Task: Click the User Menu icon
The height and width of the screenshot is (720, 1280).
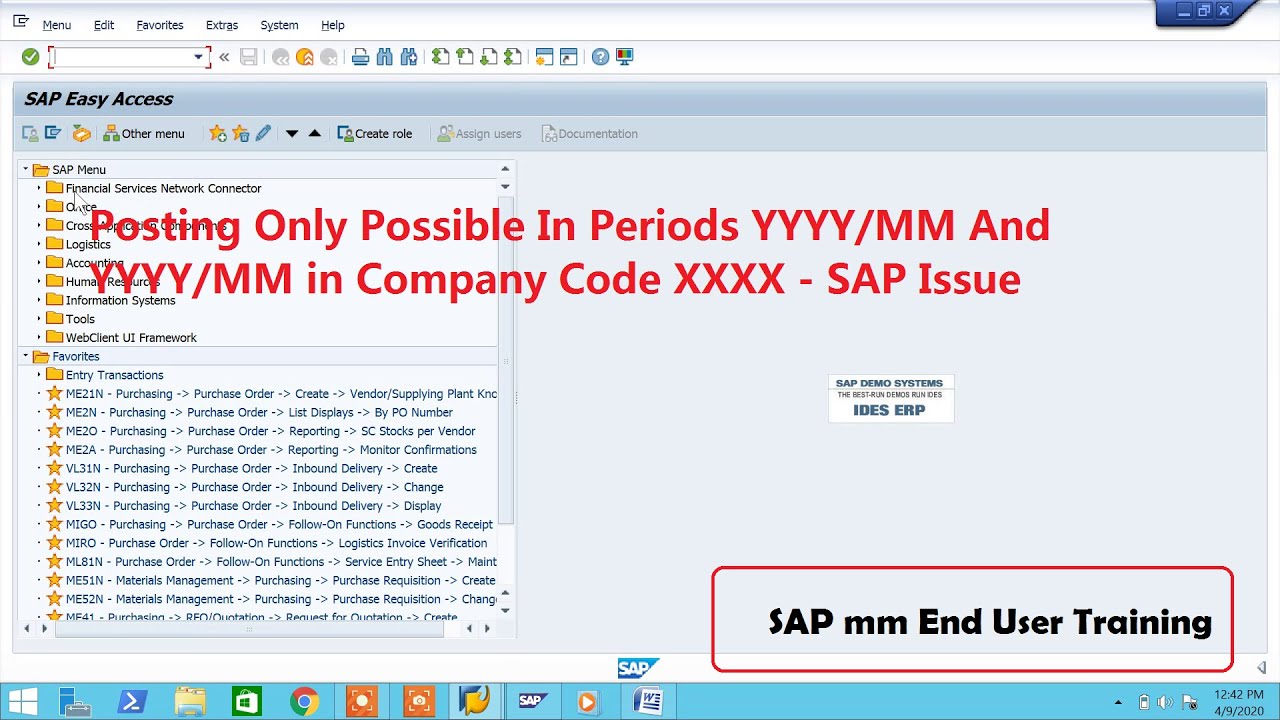Action: coord(30,133)
